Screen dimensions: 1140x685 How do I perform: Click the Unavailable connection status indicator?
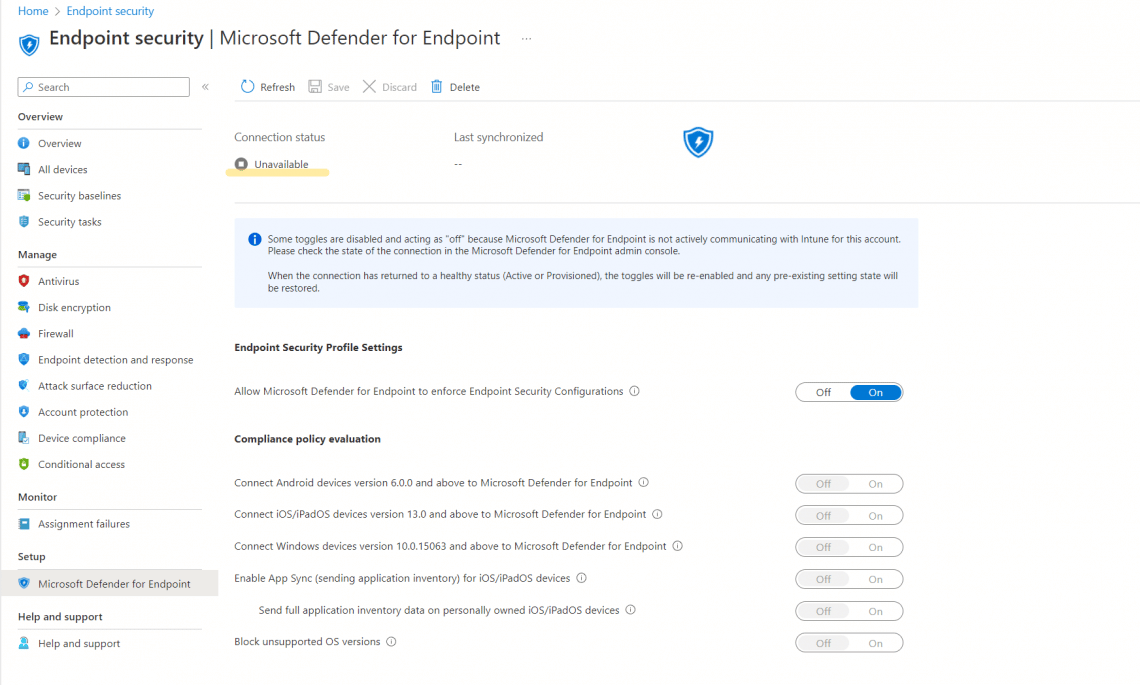(270, 163)
